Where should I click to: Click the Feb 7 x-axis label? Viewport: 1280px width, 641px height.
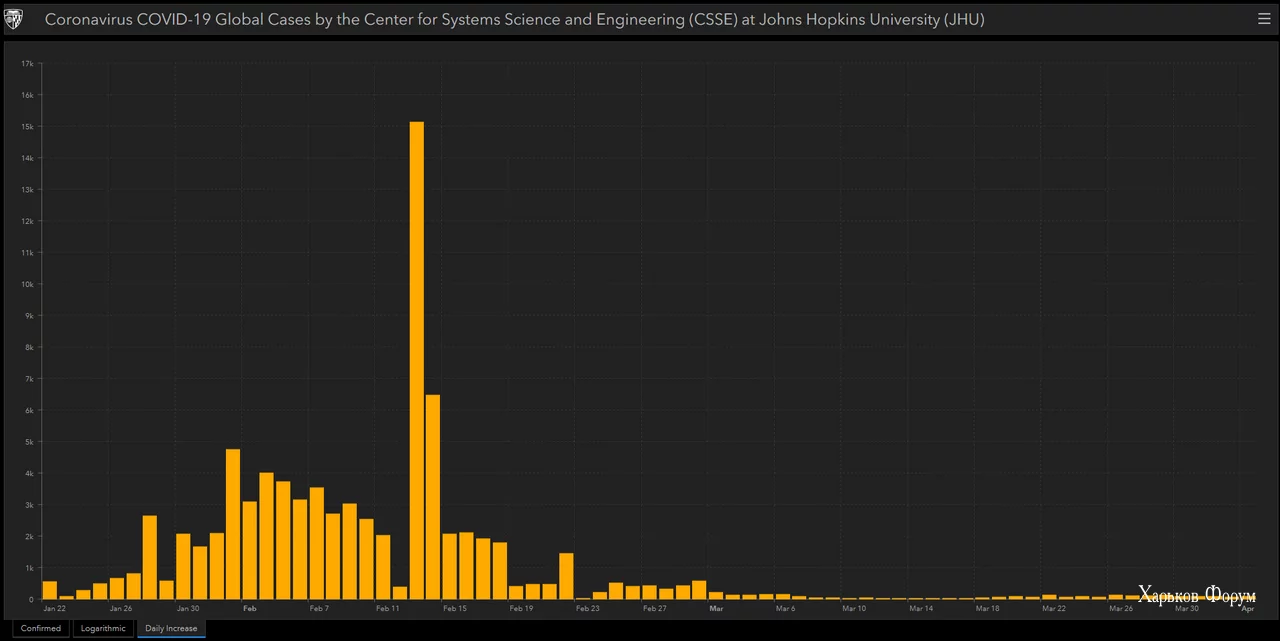tap(319, 608)
